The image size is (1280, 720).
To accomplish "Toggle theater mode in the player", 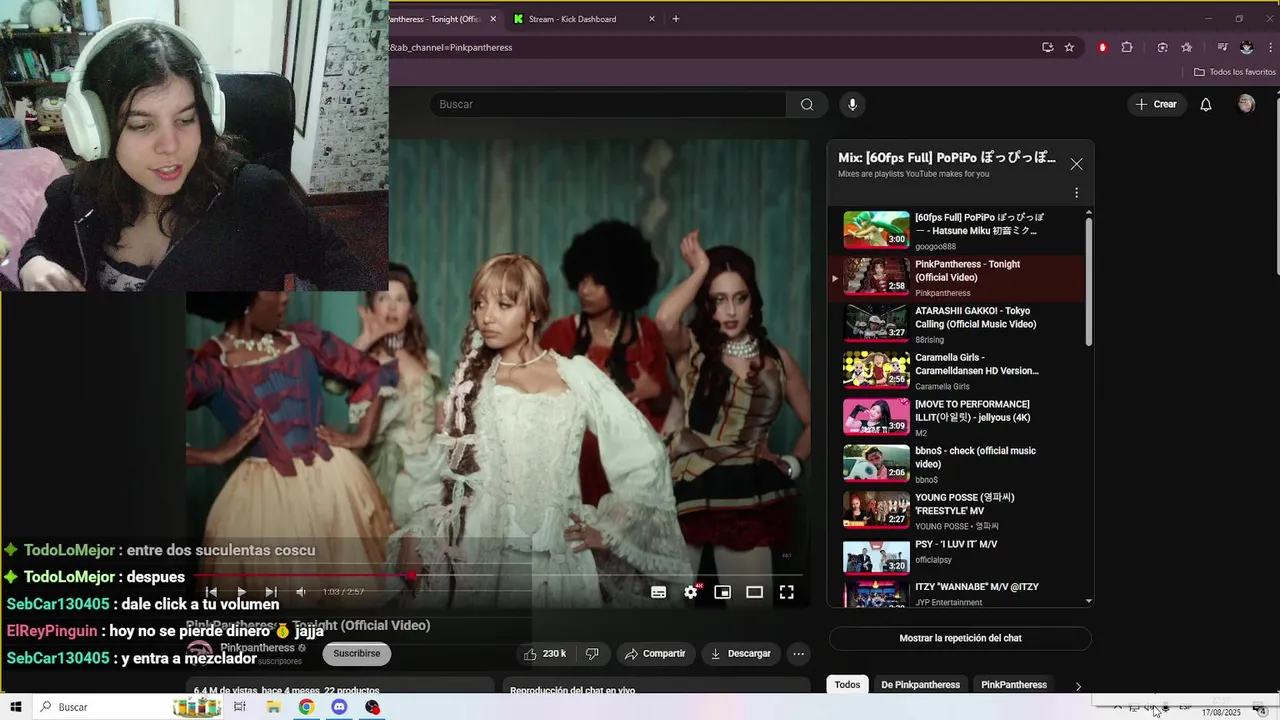I will point(754,592).
